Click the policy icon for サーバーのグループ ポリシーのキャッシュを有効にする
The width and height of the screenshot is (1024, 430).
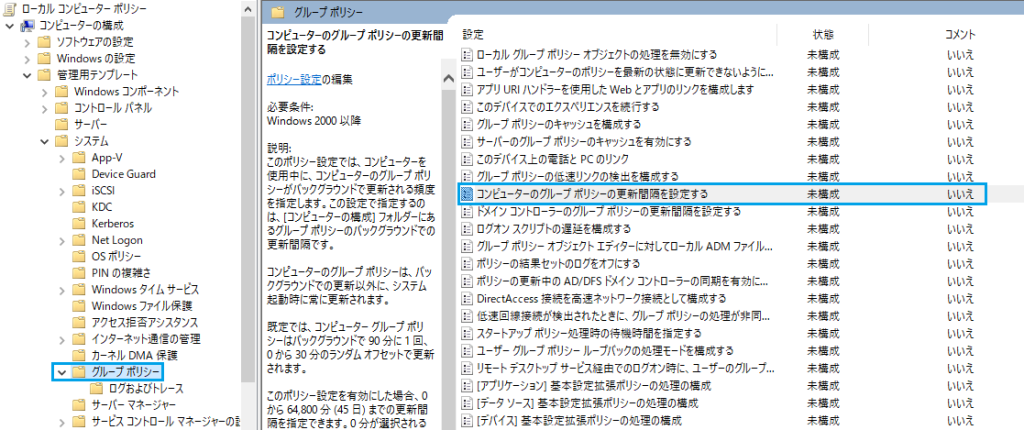pyautogui.click(x=466, y=142)
